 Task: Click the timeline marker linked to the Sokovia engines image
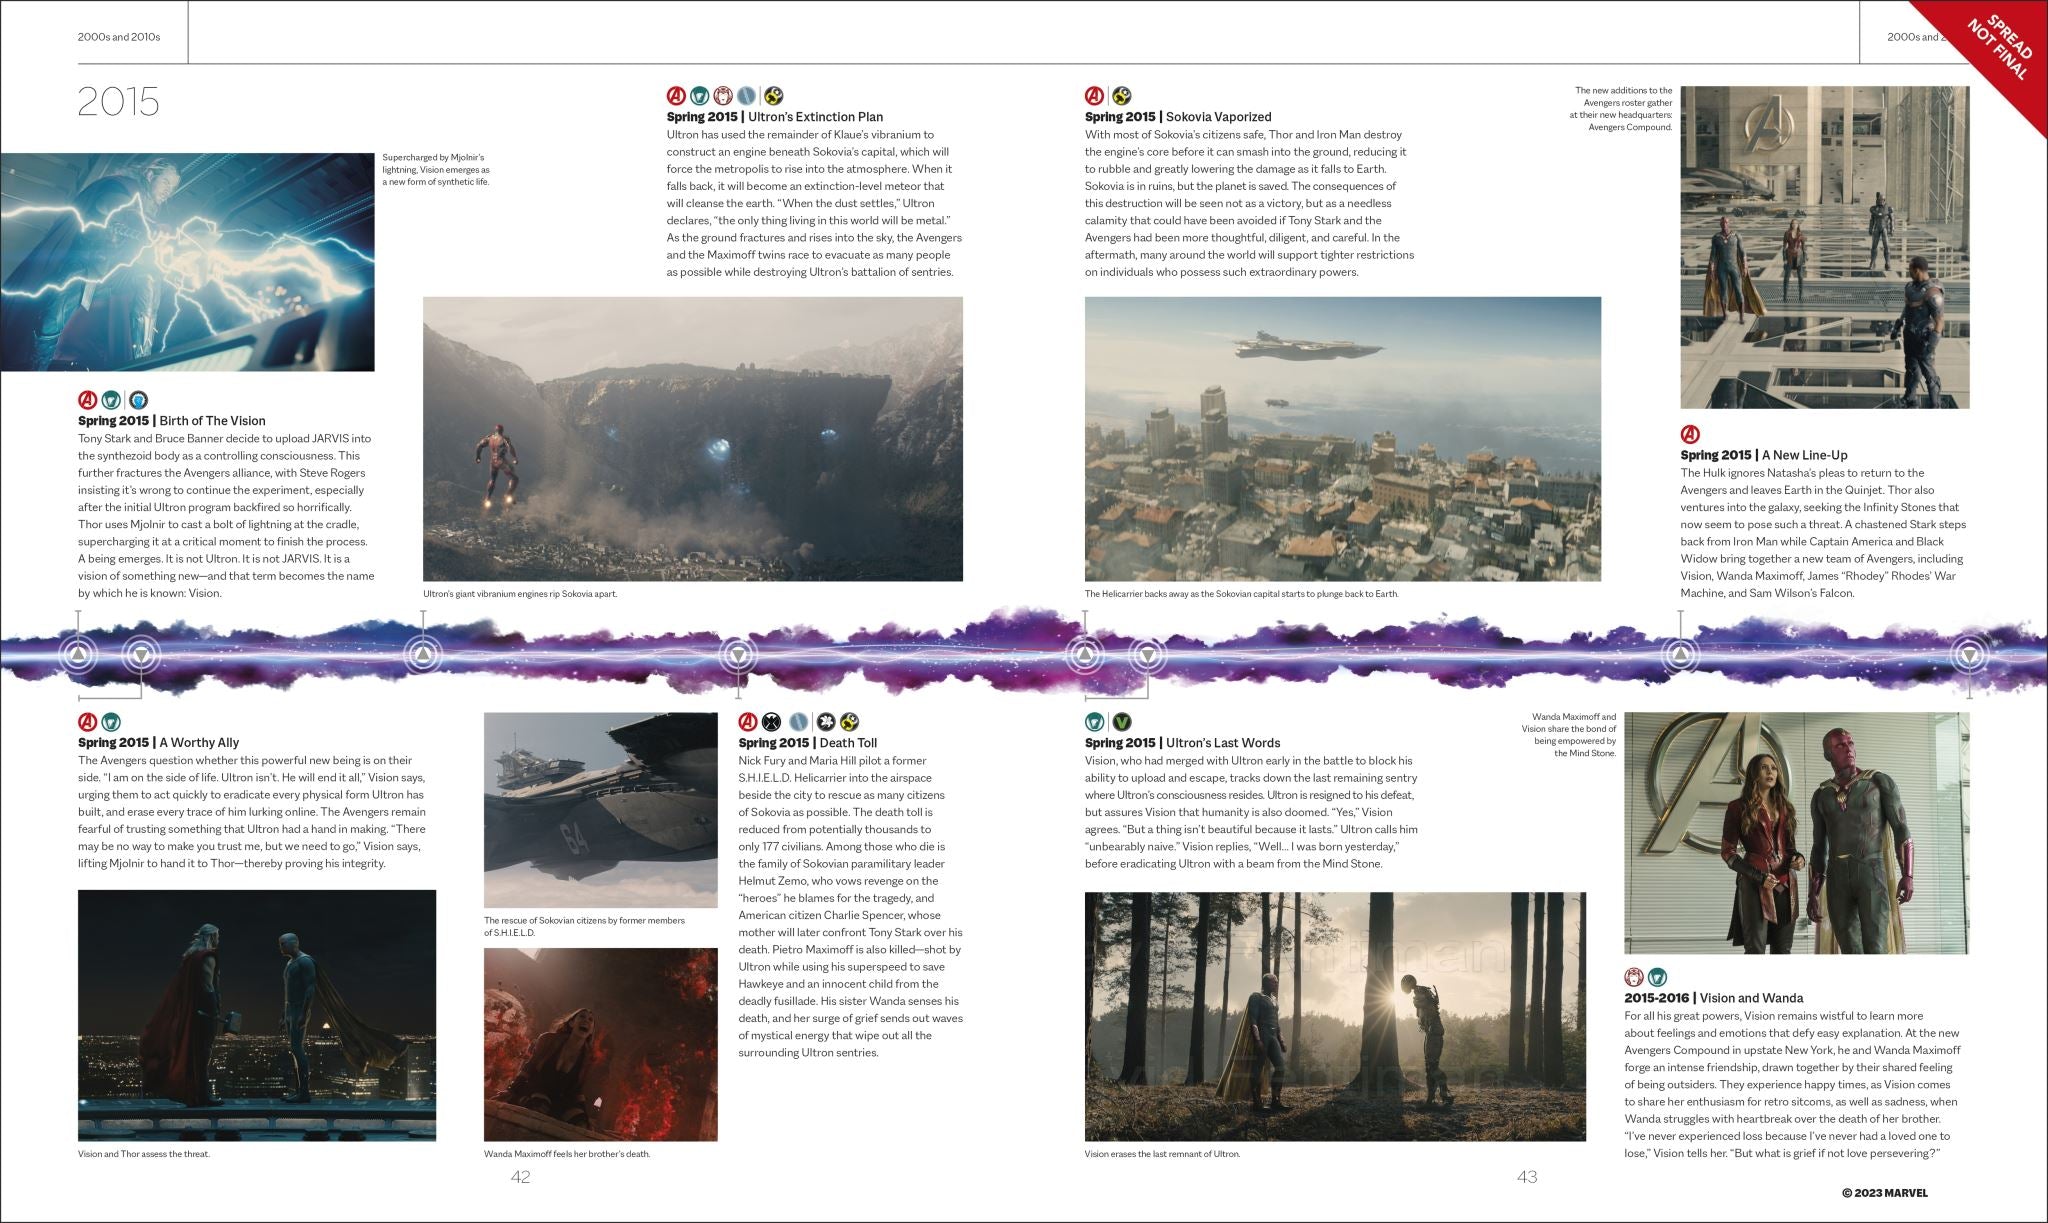[x=423, y=656]
